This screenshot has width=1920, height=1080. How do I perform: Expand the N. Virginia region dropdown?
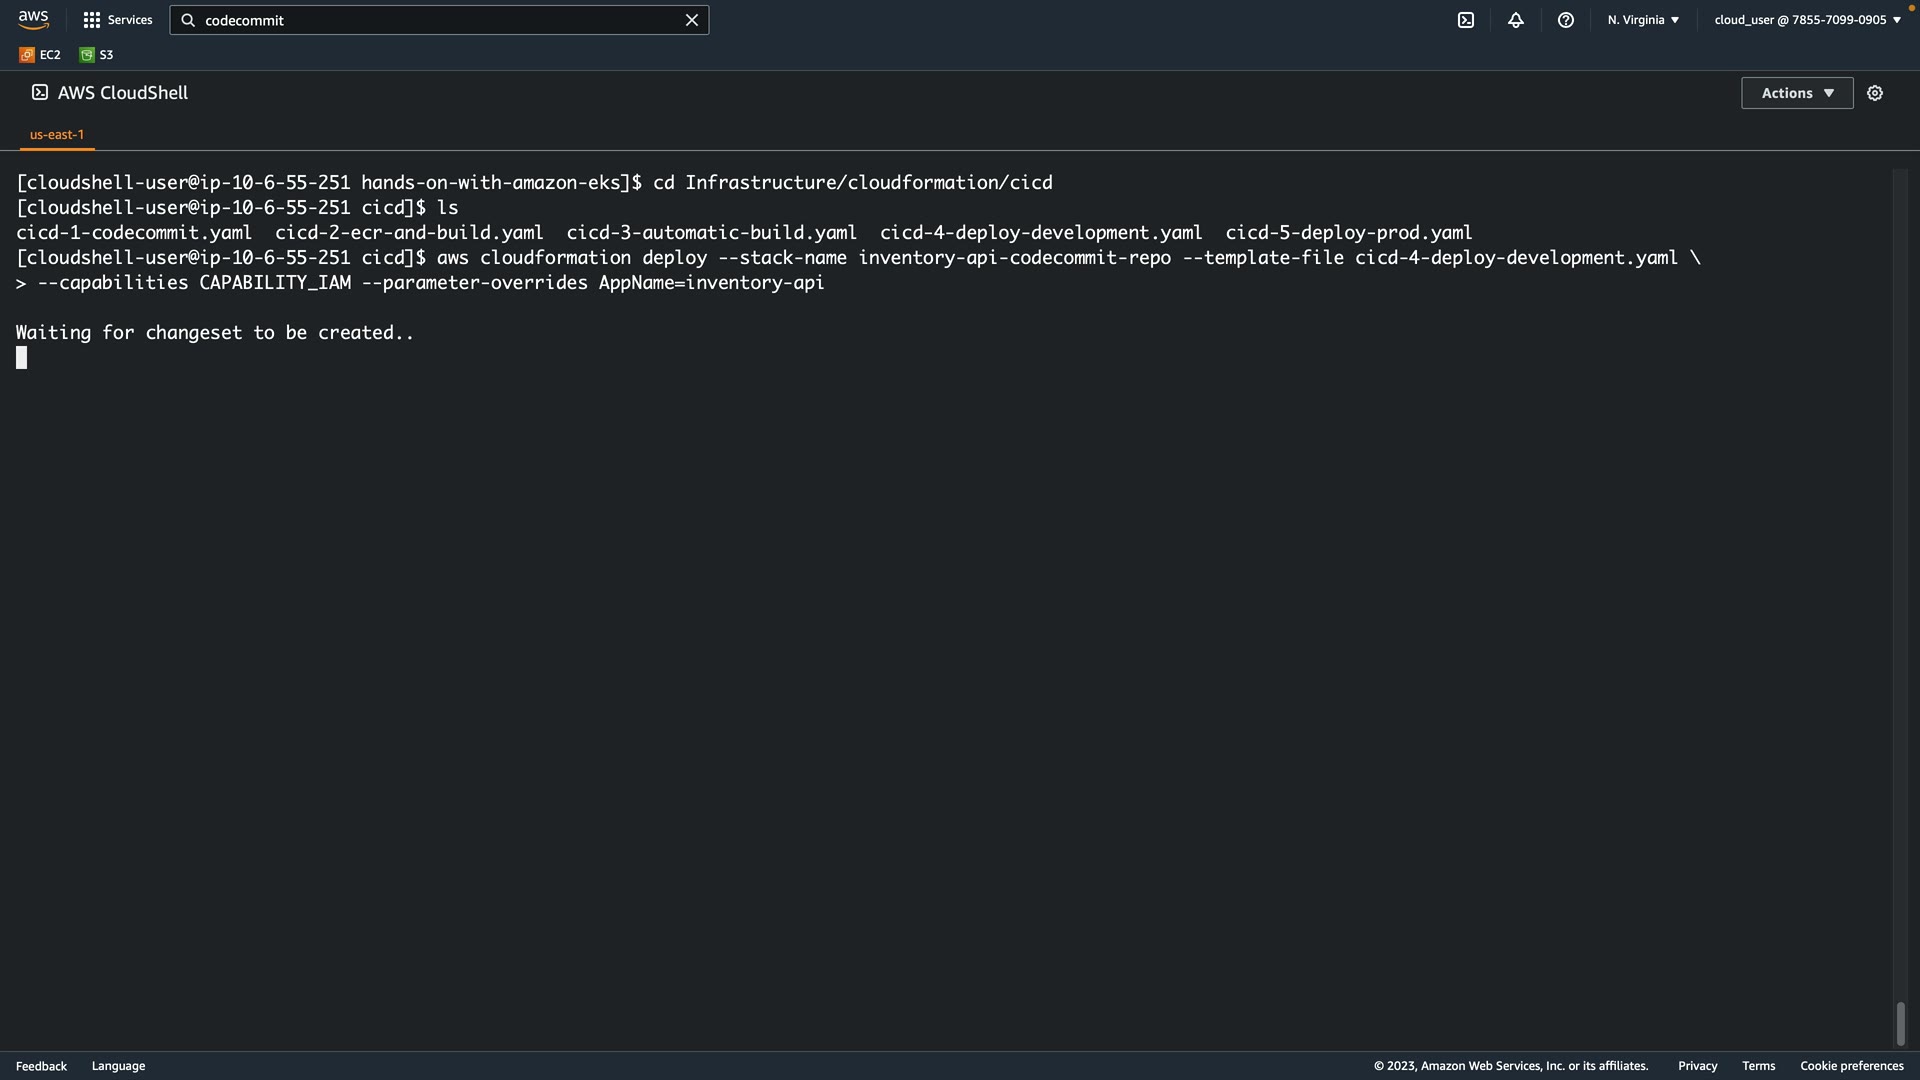click(1643, 20)
